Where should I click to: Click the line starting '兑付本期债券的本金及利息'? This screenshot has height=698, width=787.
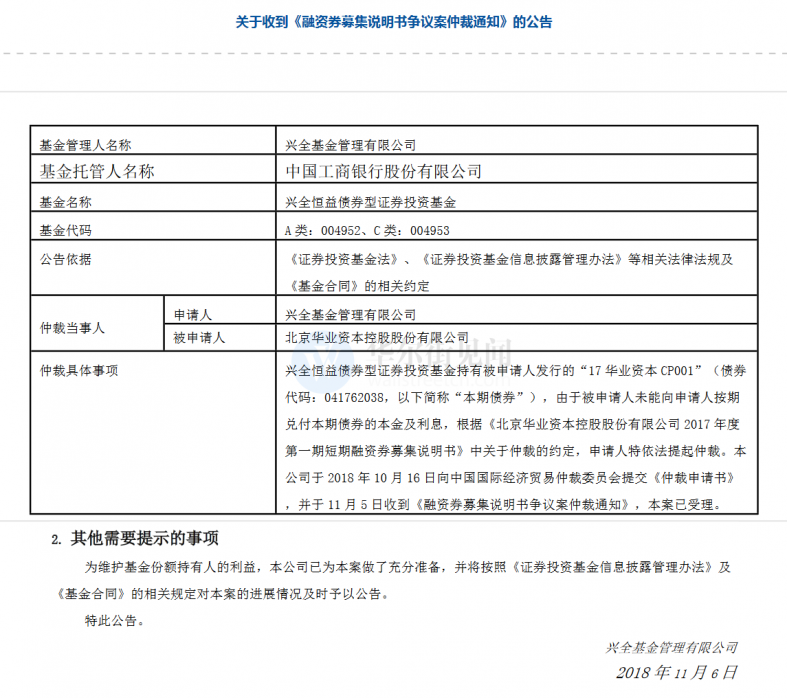pyautogui.click(x=512, y=425)
